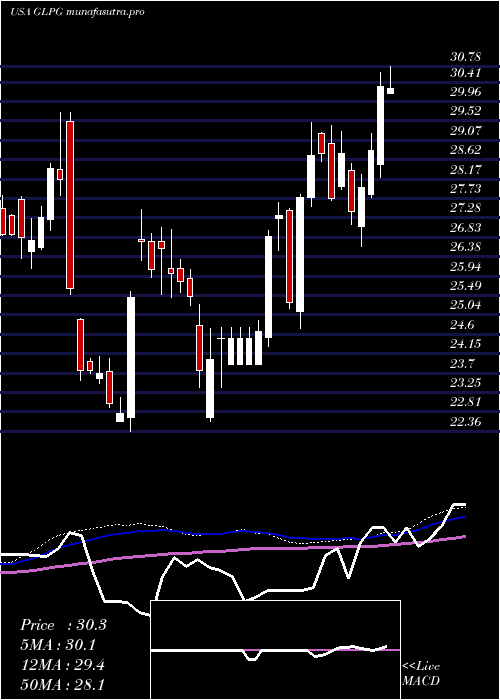This screenshot has width=500, height=700.
Task: Click the 27.73 price axis label
Action: 466,189
